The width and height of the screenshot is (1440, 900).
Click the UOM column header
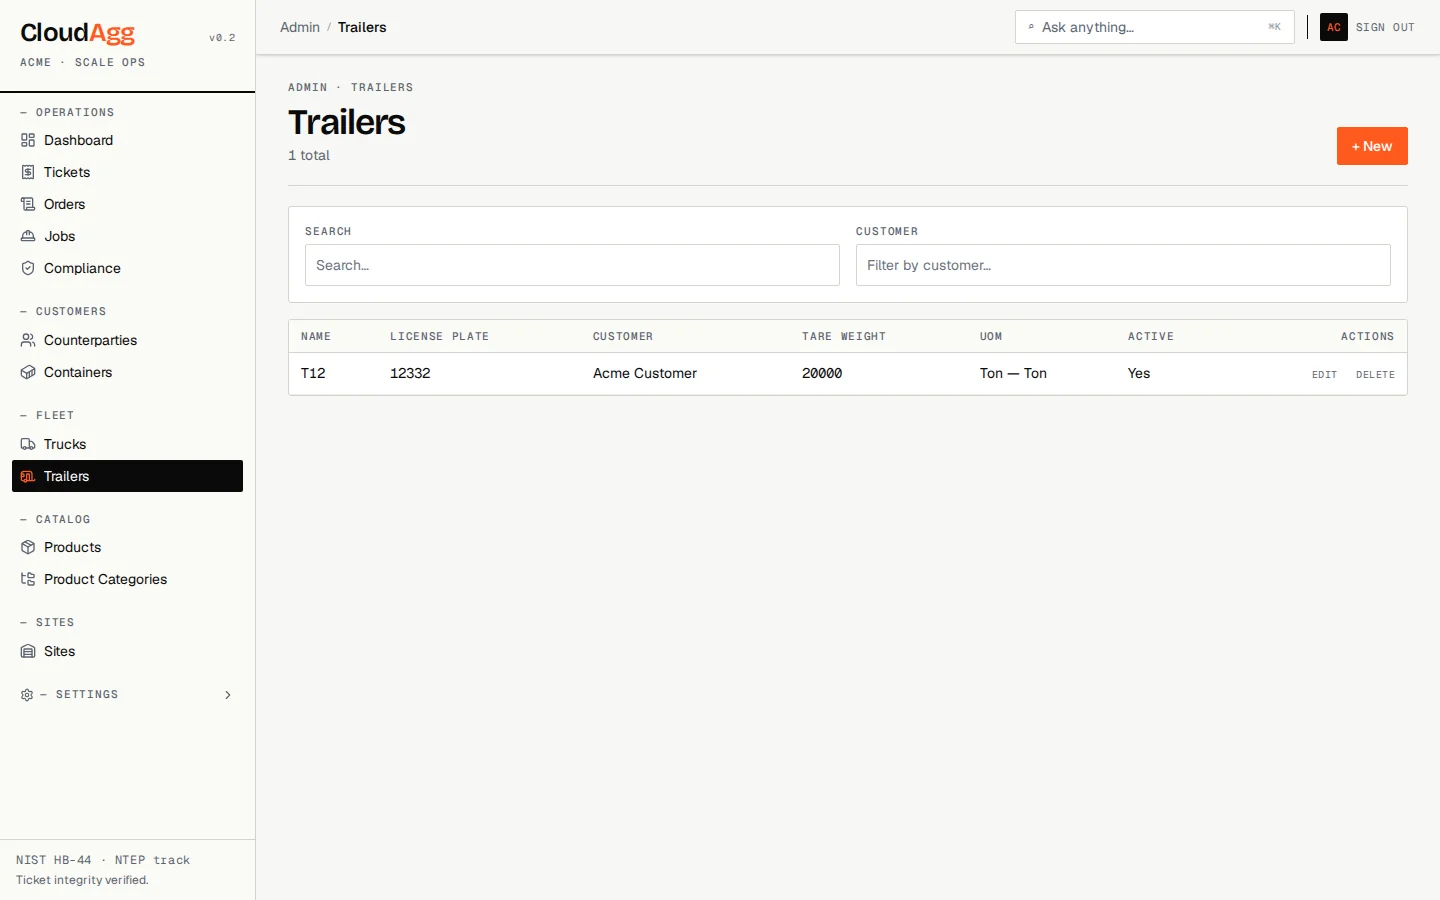click(991, 336)
